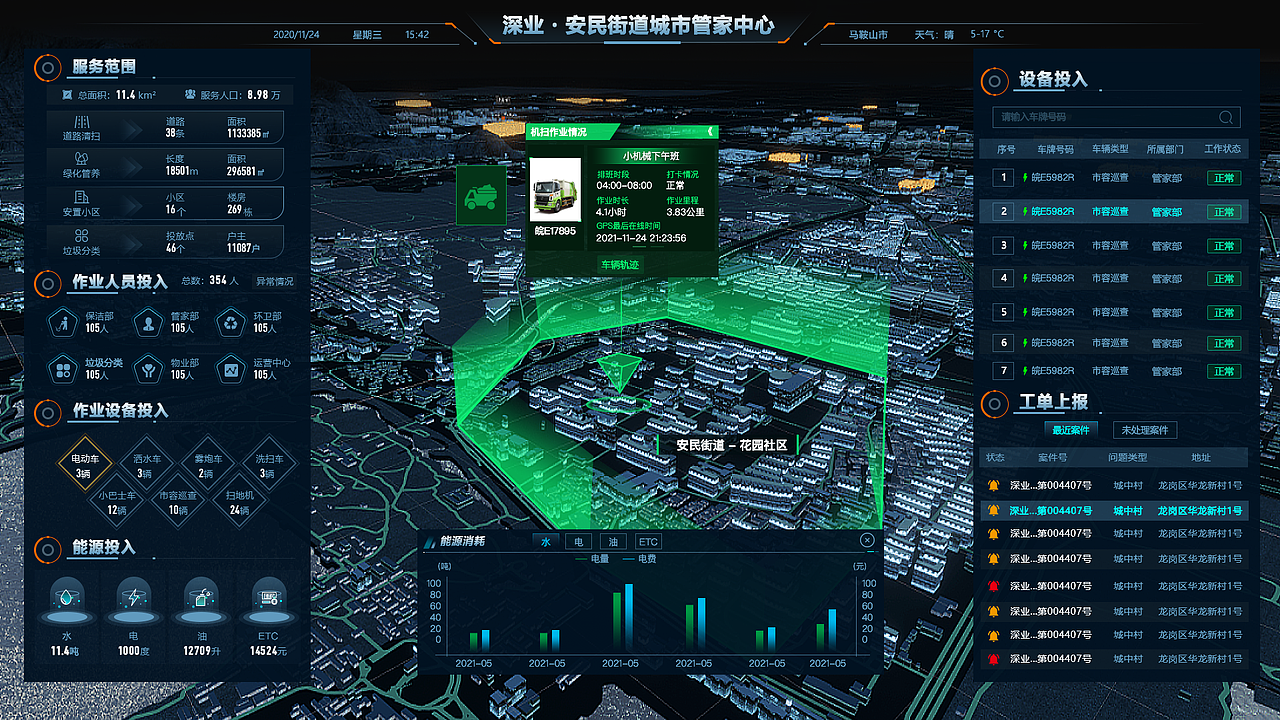Image resolution: width=1280 pixels, height=720 pixels.
Task: Click the 运营中心 operations center icon
Action: click(x=232, y=370)
